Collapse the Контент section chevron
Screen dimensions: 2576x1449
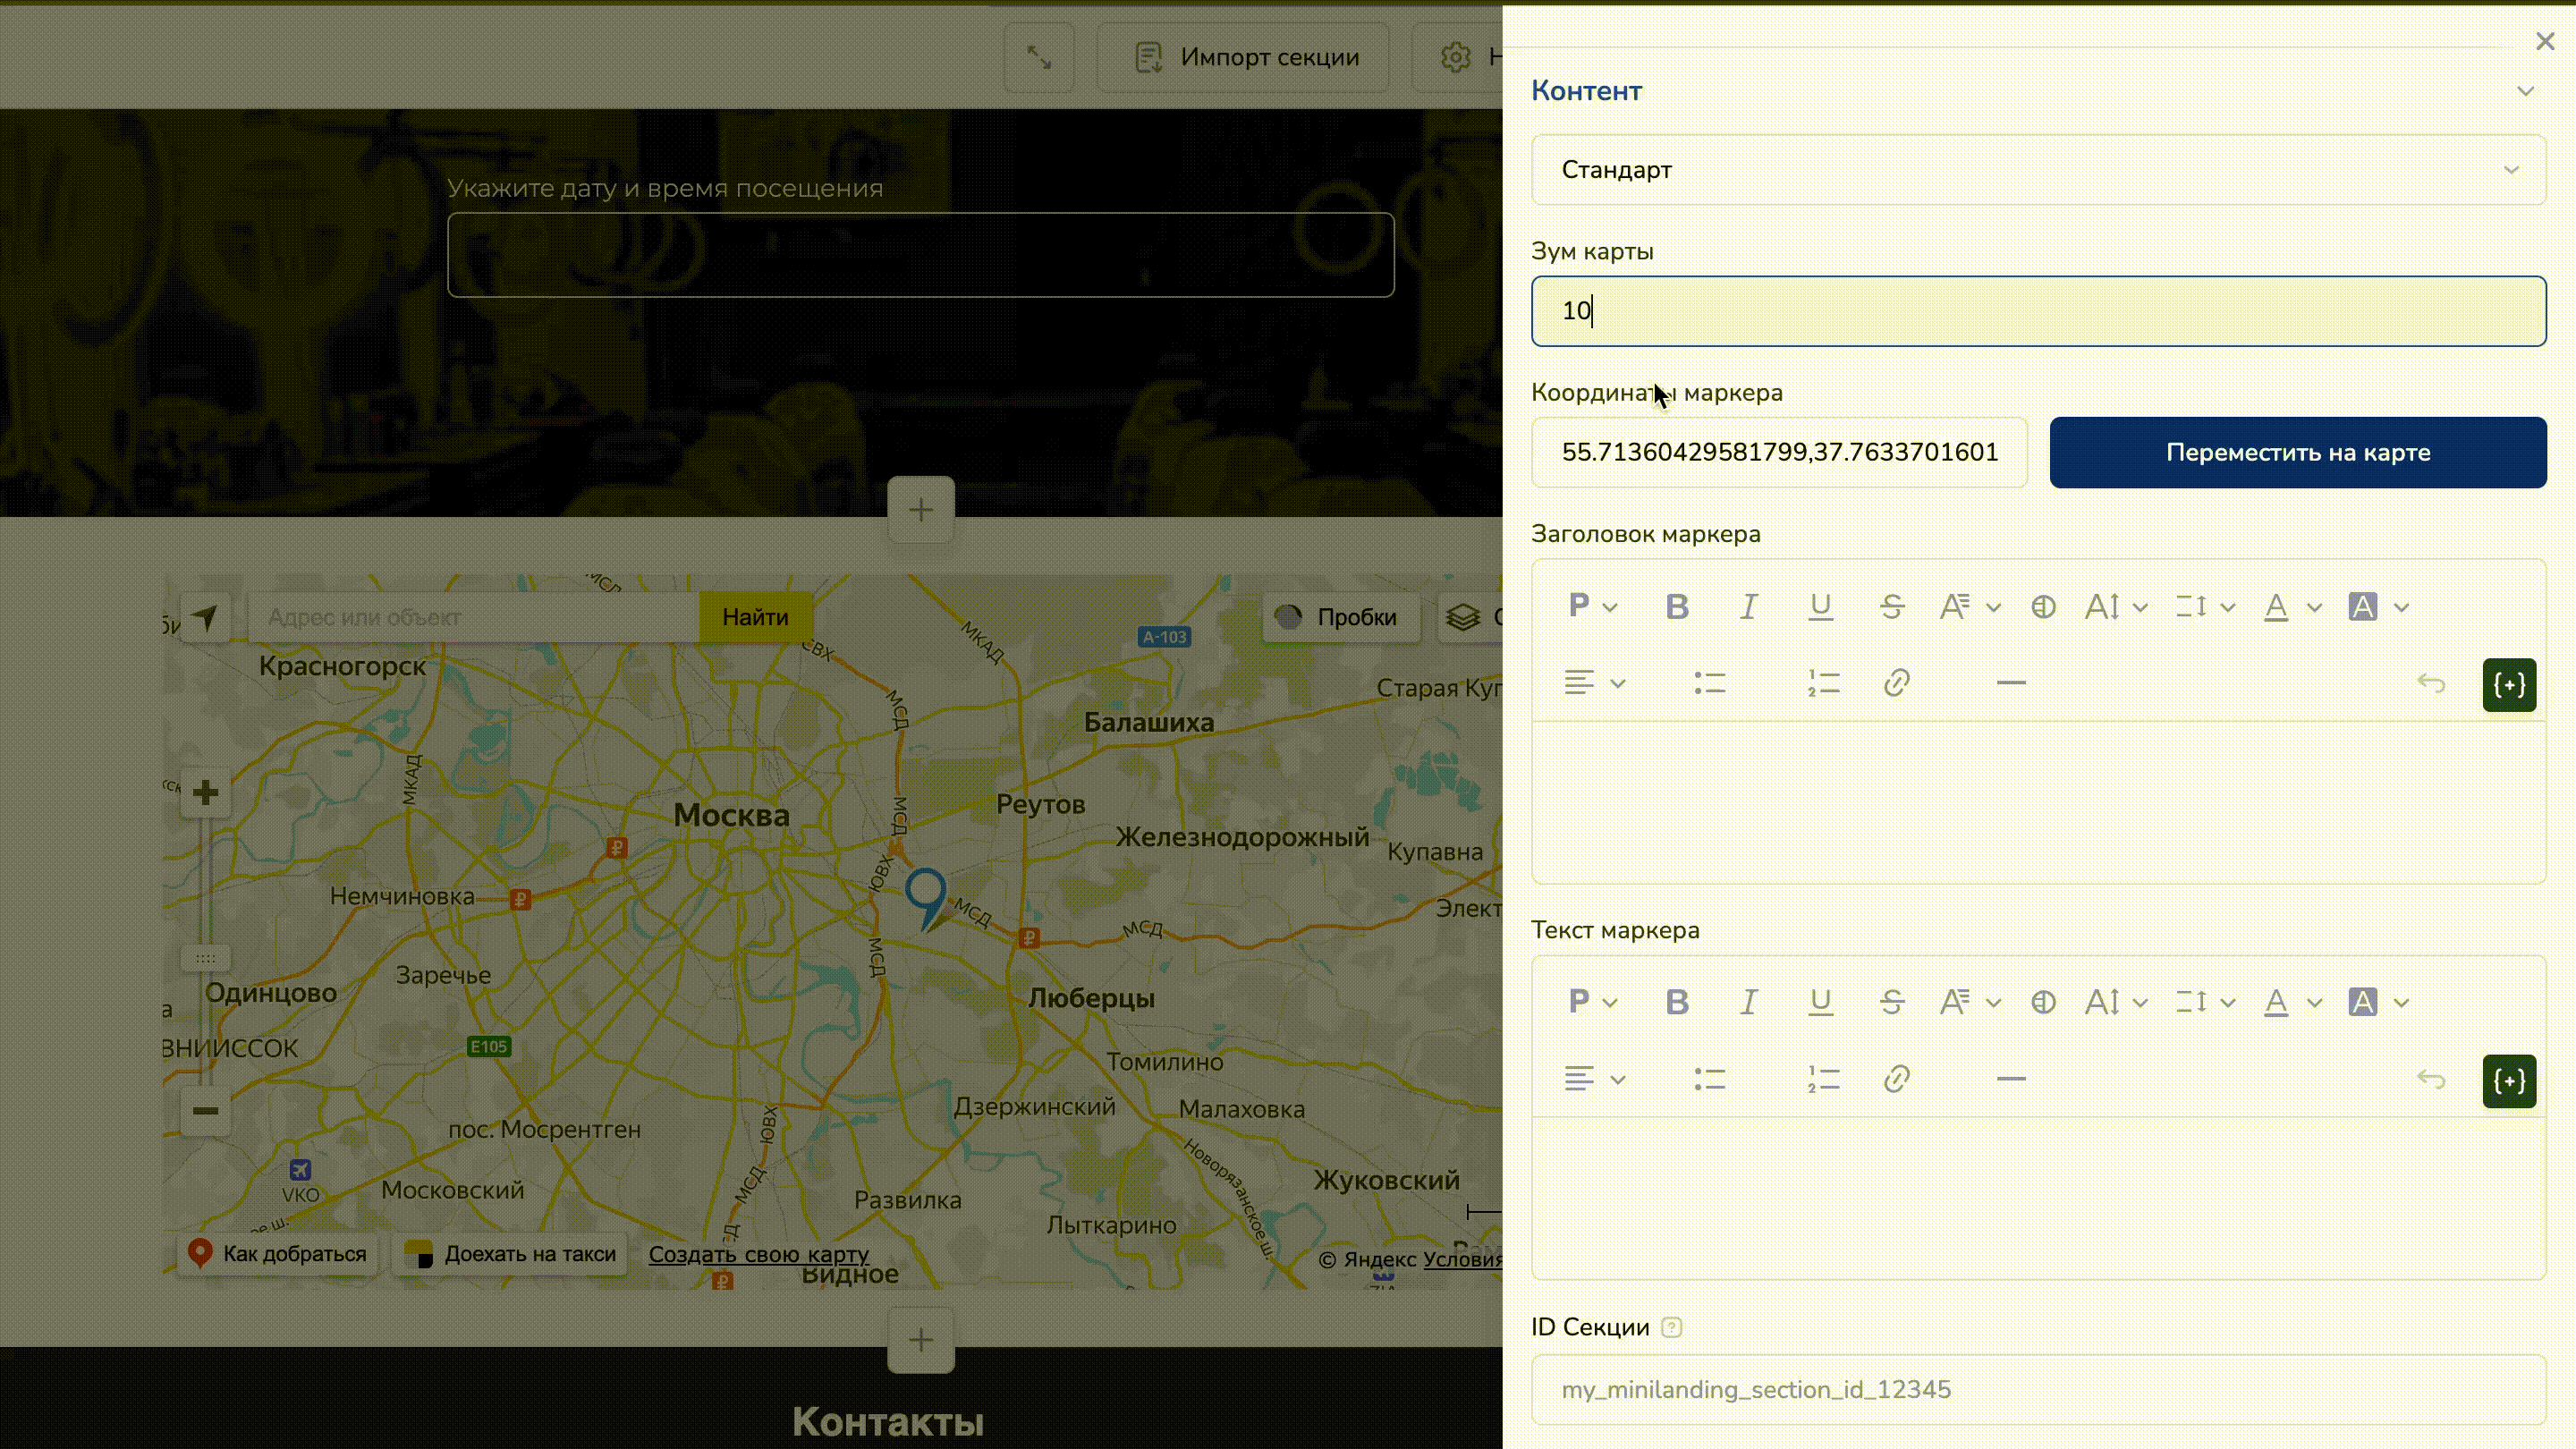2525,91
